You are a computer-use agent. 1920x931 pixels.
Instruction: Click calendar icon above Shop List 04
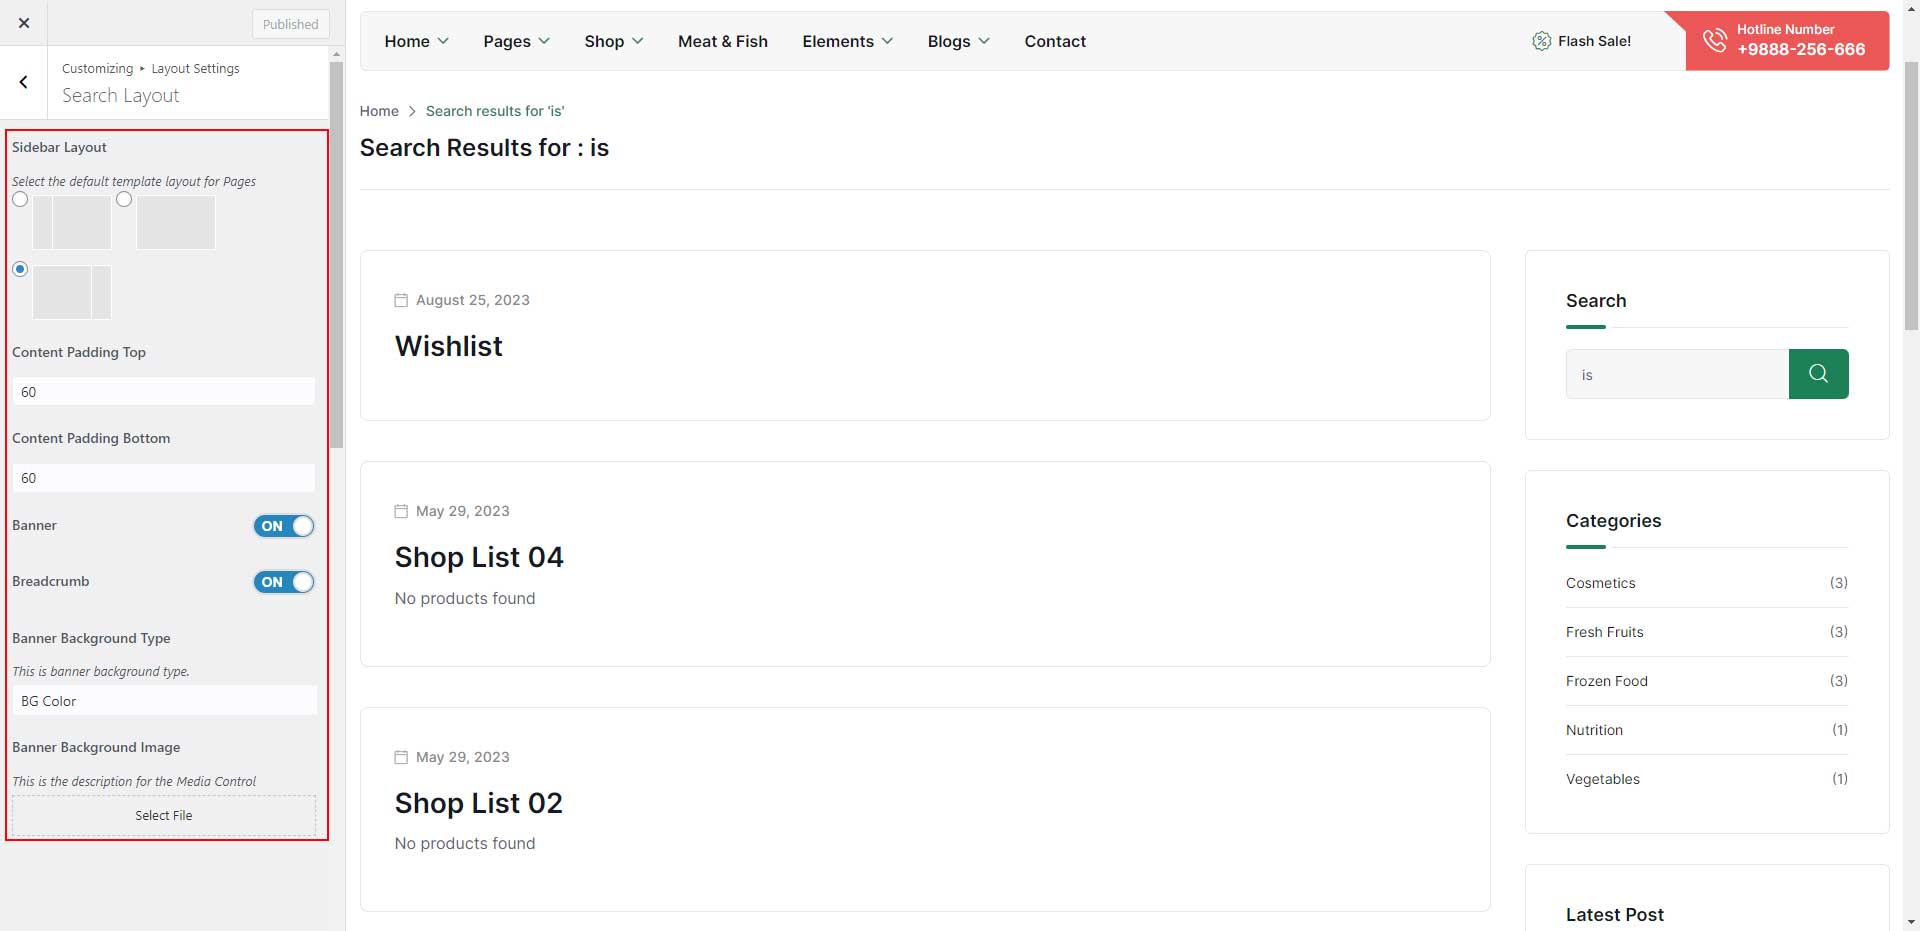click(401, 511)
